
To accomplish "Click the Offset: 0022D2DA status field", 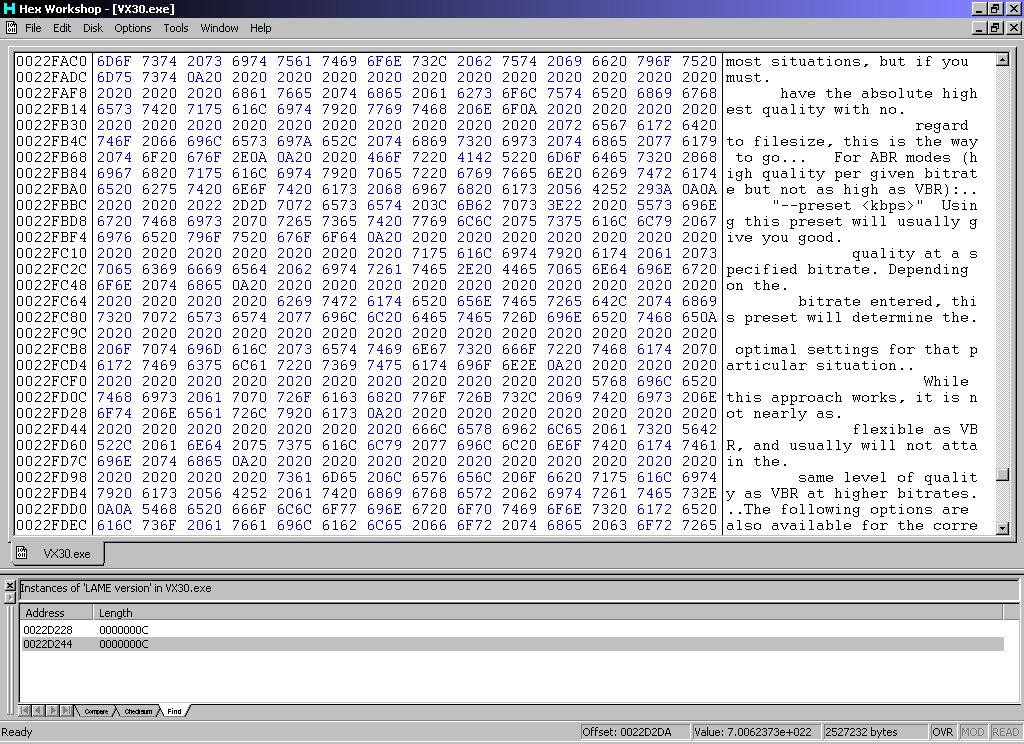I will click(634, 732).
